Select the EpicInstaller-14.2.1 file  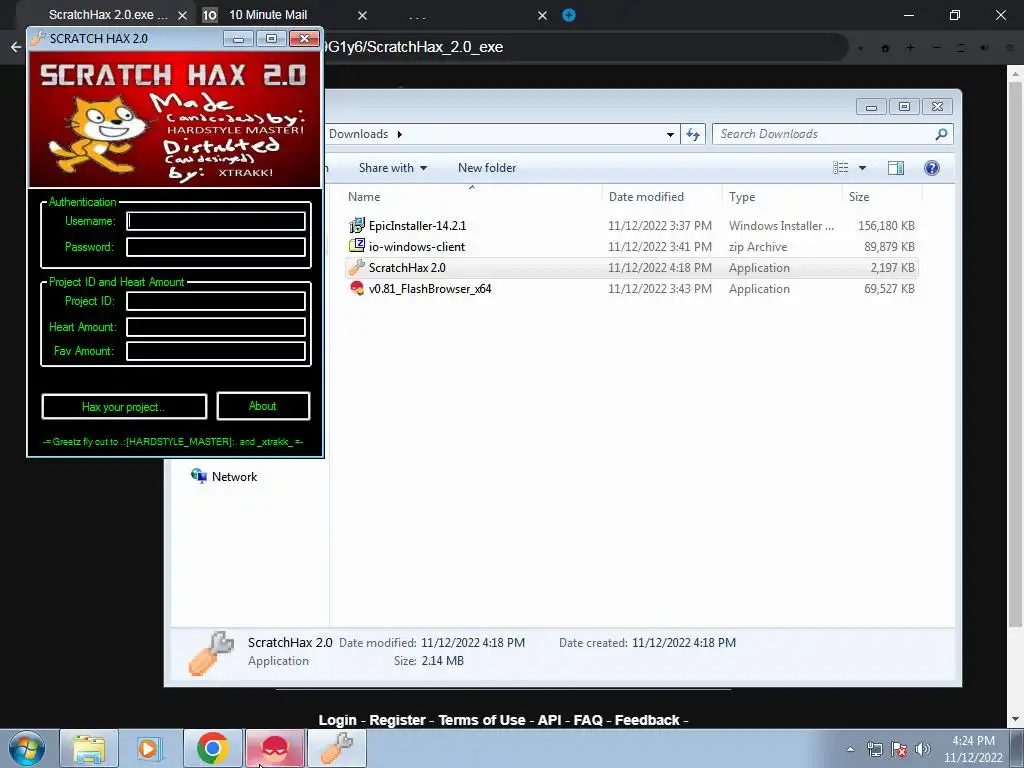[x=631, y=226]
